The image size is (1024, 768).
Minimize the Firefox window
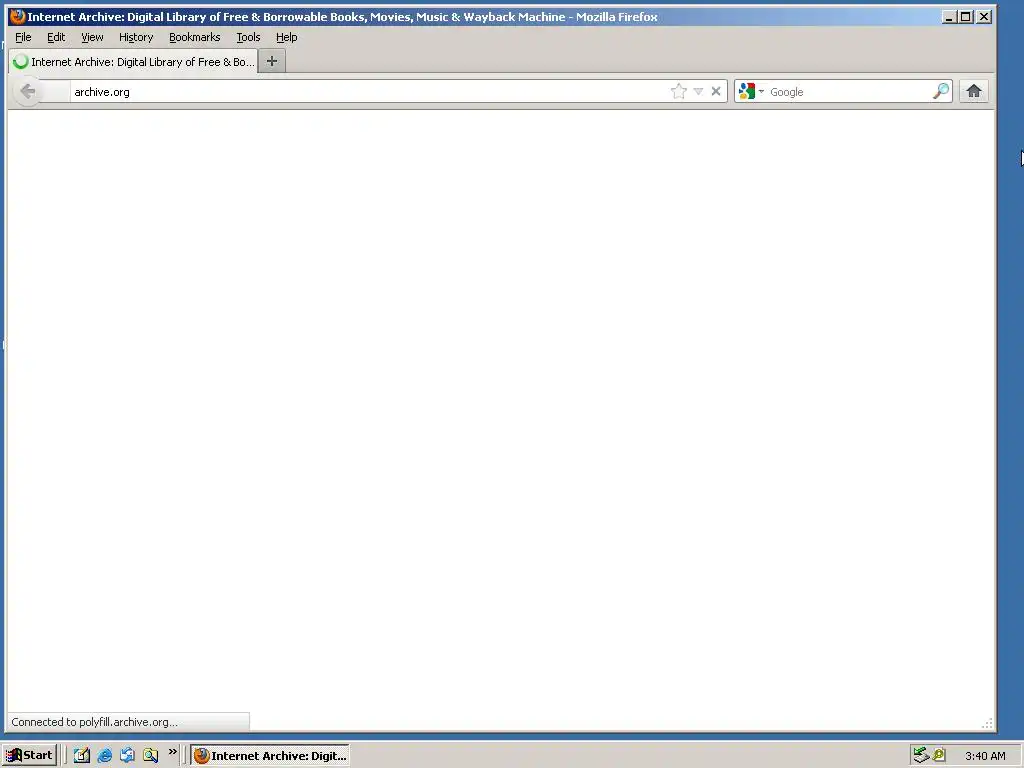point(949,16)
